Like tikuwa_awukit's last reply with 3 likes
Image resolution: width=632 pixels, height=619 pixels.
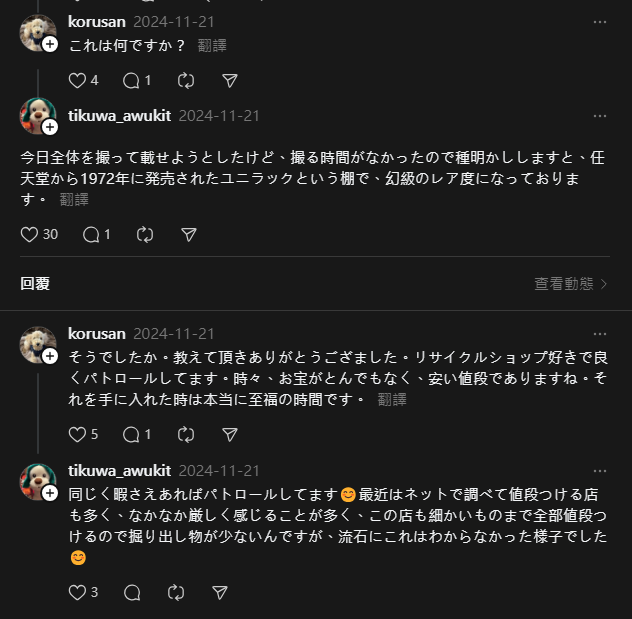pos(78,592)
